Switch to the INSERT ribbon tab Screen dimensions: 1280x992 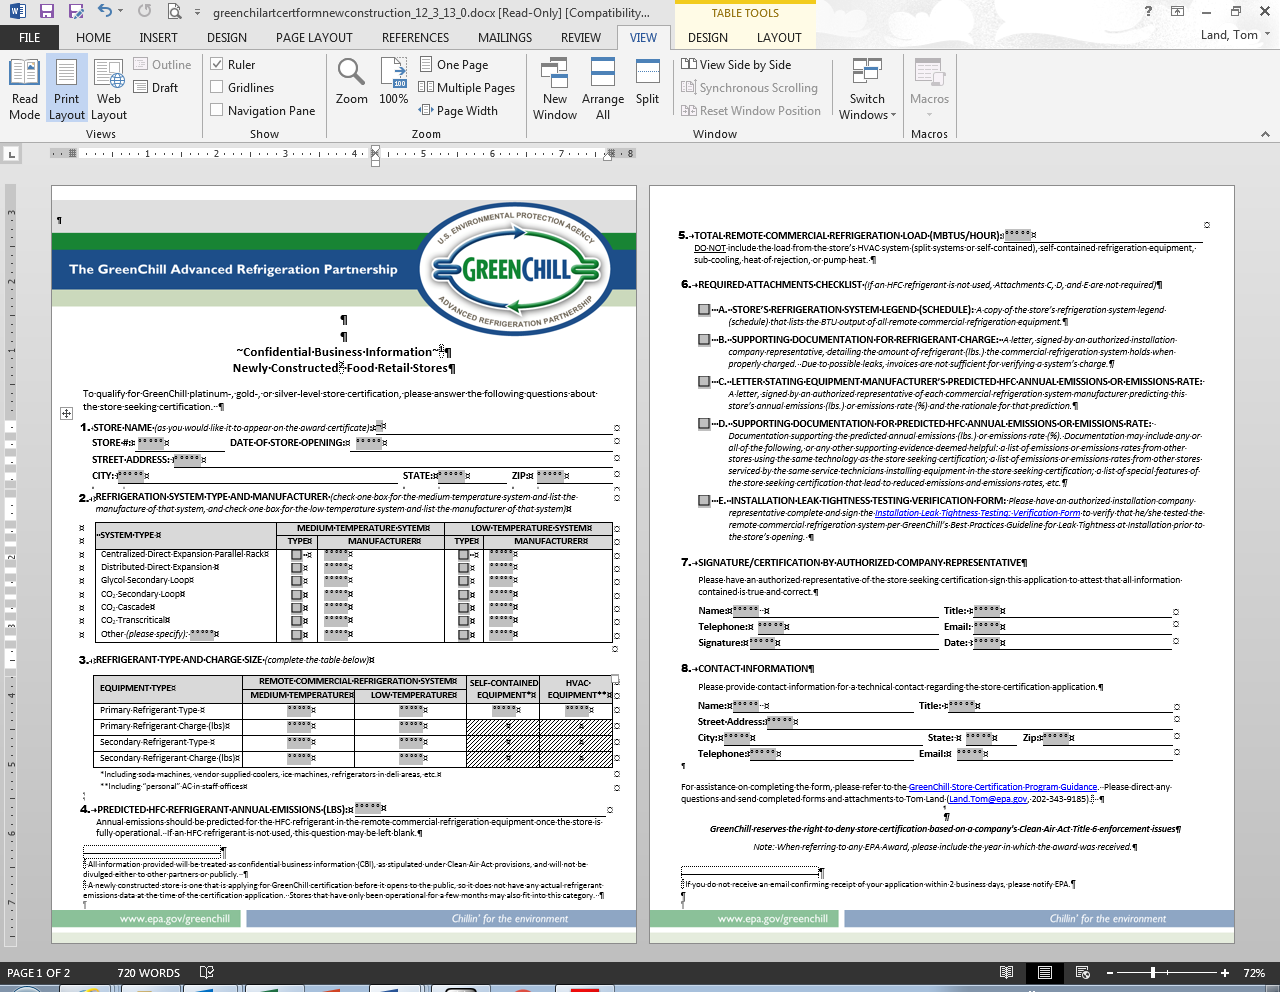158,38
